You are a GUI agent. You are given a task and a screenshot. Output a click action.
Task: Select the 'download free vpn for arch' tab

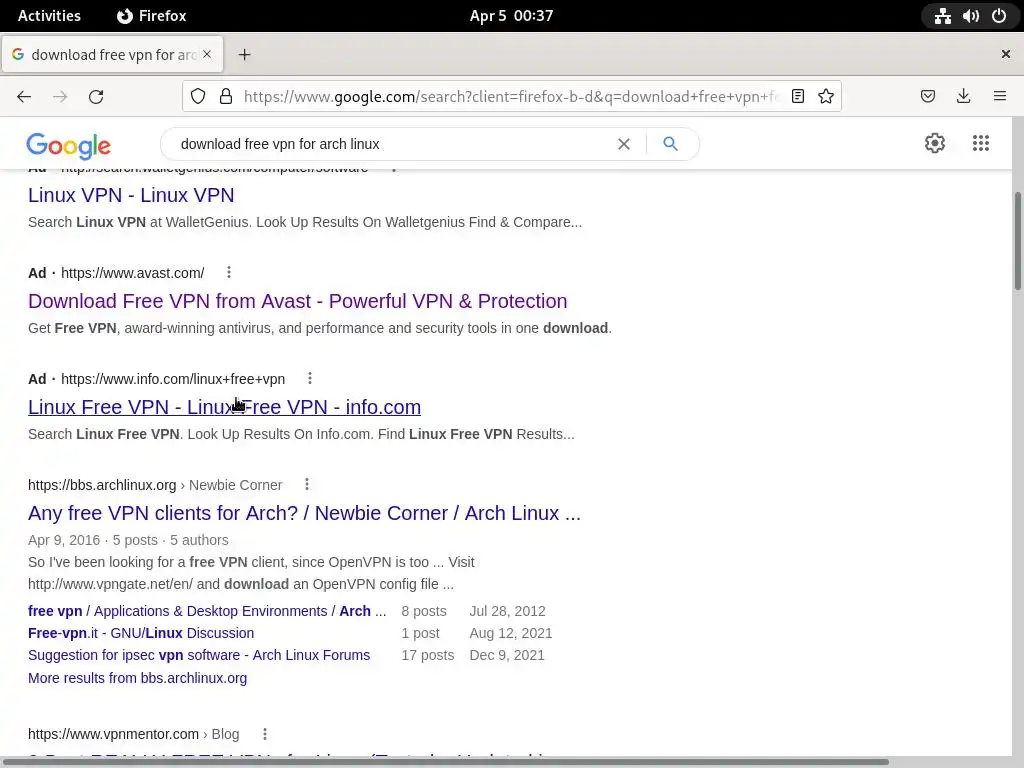pyautogui.click(x=112, y=55)
